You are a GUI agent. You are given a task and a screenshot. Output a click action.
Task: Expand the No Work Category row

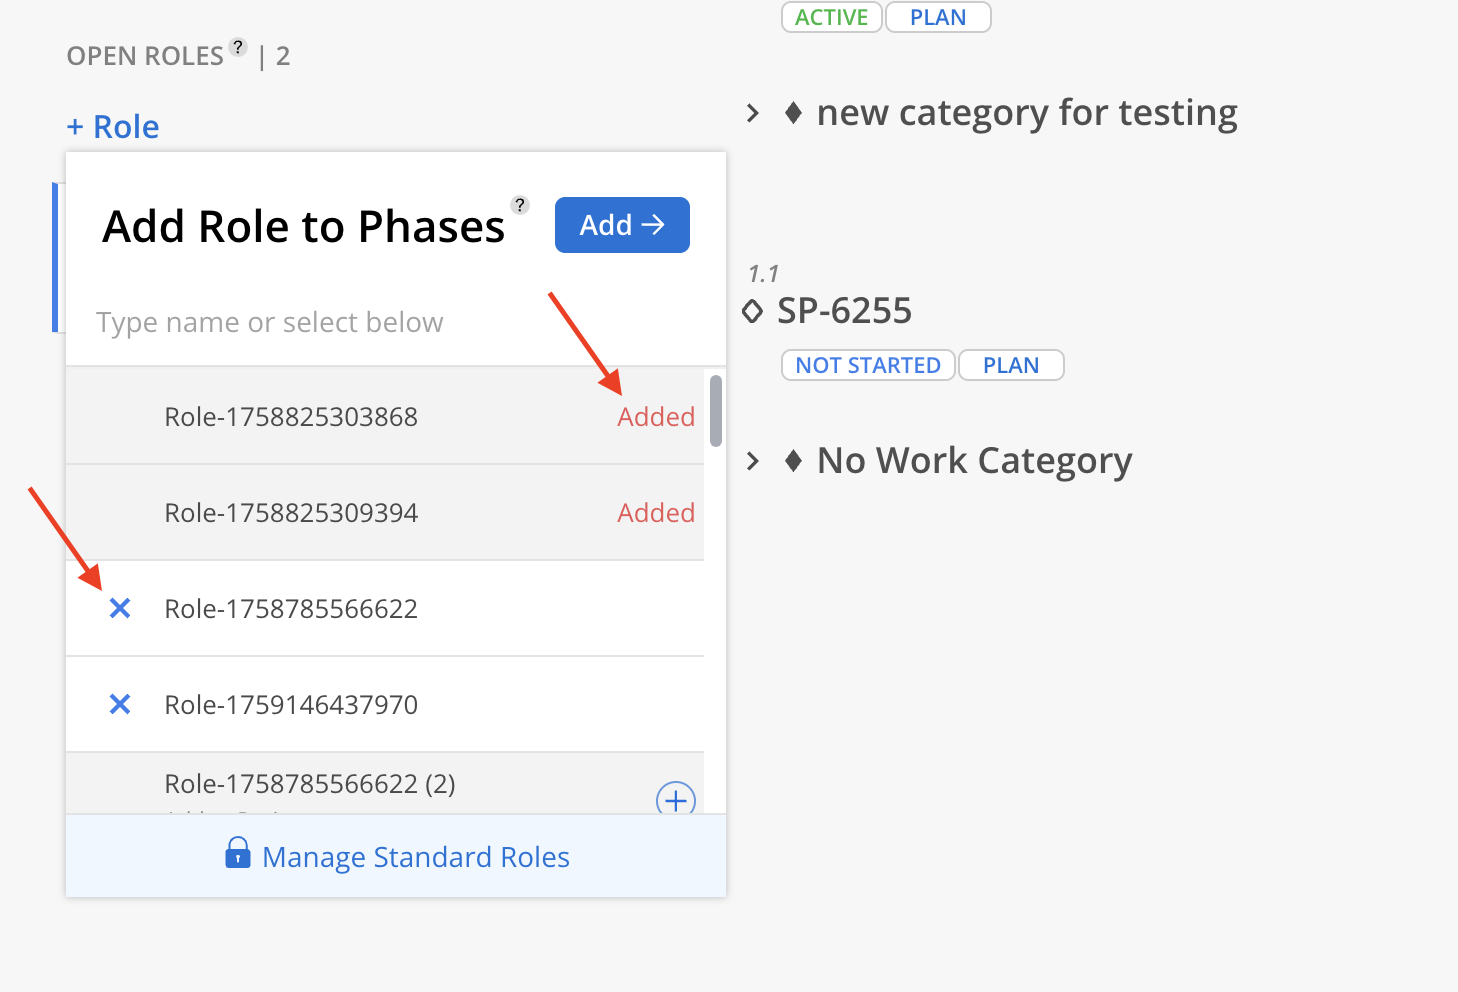pos(753,461)
